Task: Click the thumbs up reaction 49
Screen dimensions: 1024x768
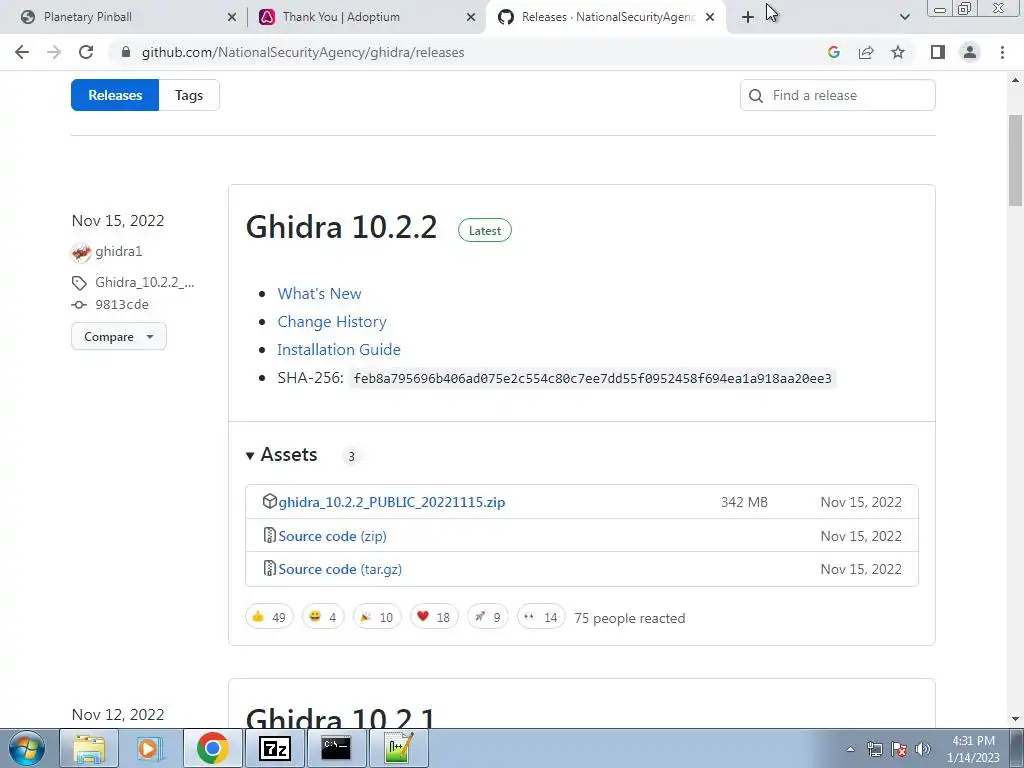Action: [x=270, y=617]
